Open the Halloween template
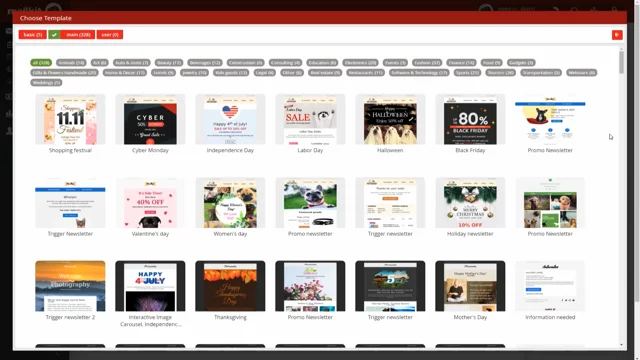 [x=390, y=120]
